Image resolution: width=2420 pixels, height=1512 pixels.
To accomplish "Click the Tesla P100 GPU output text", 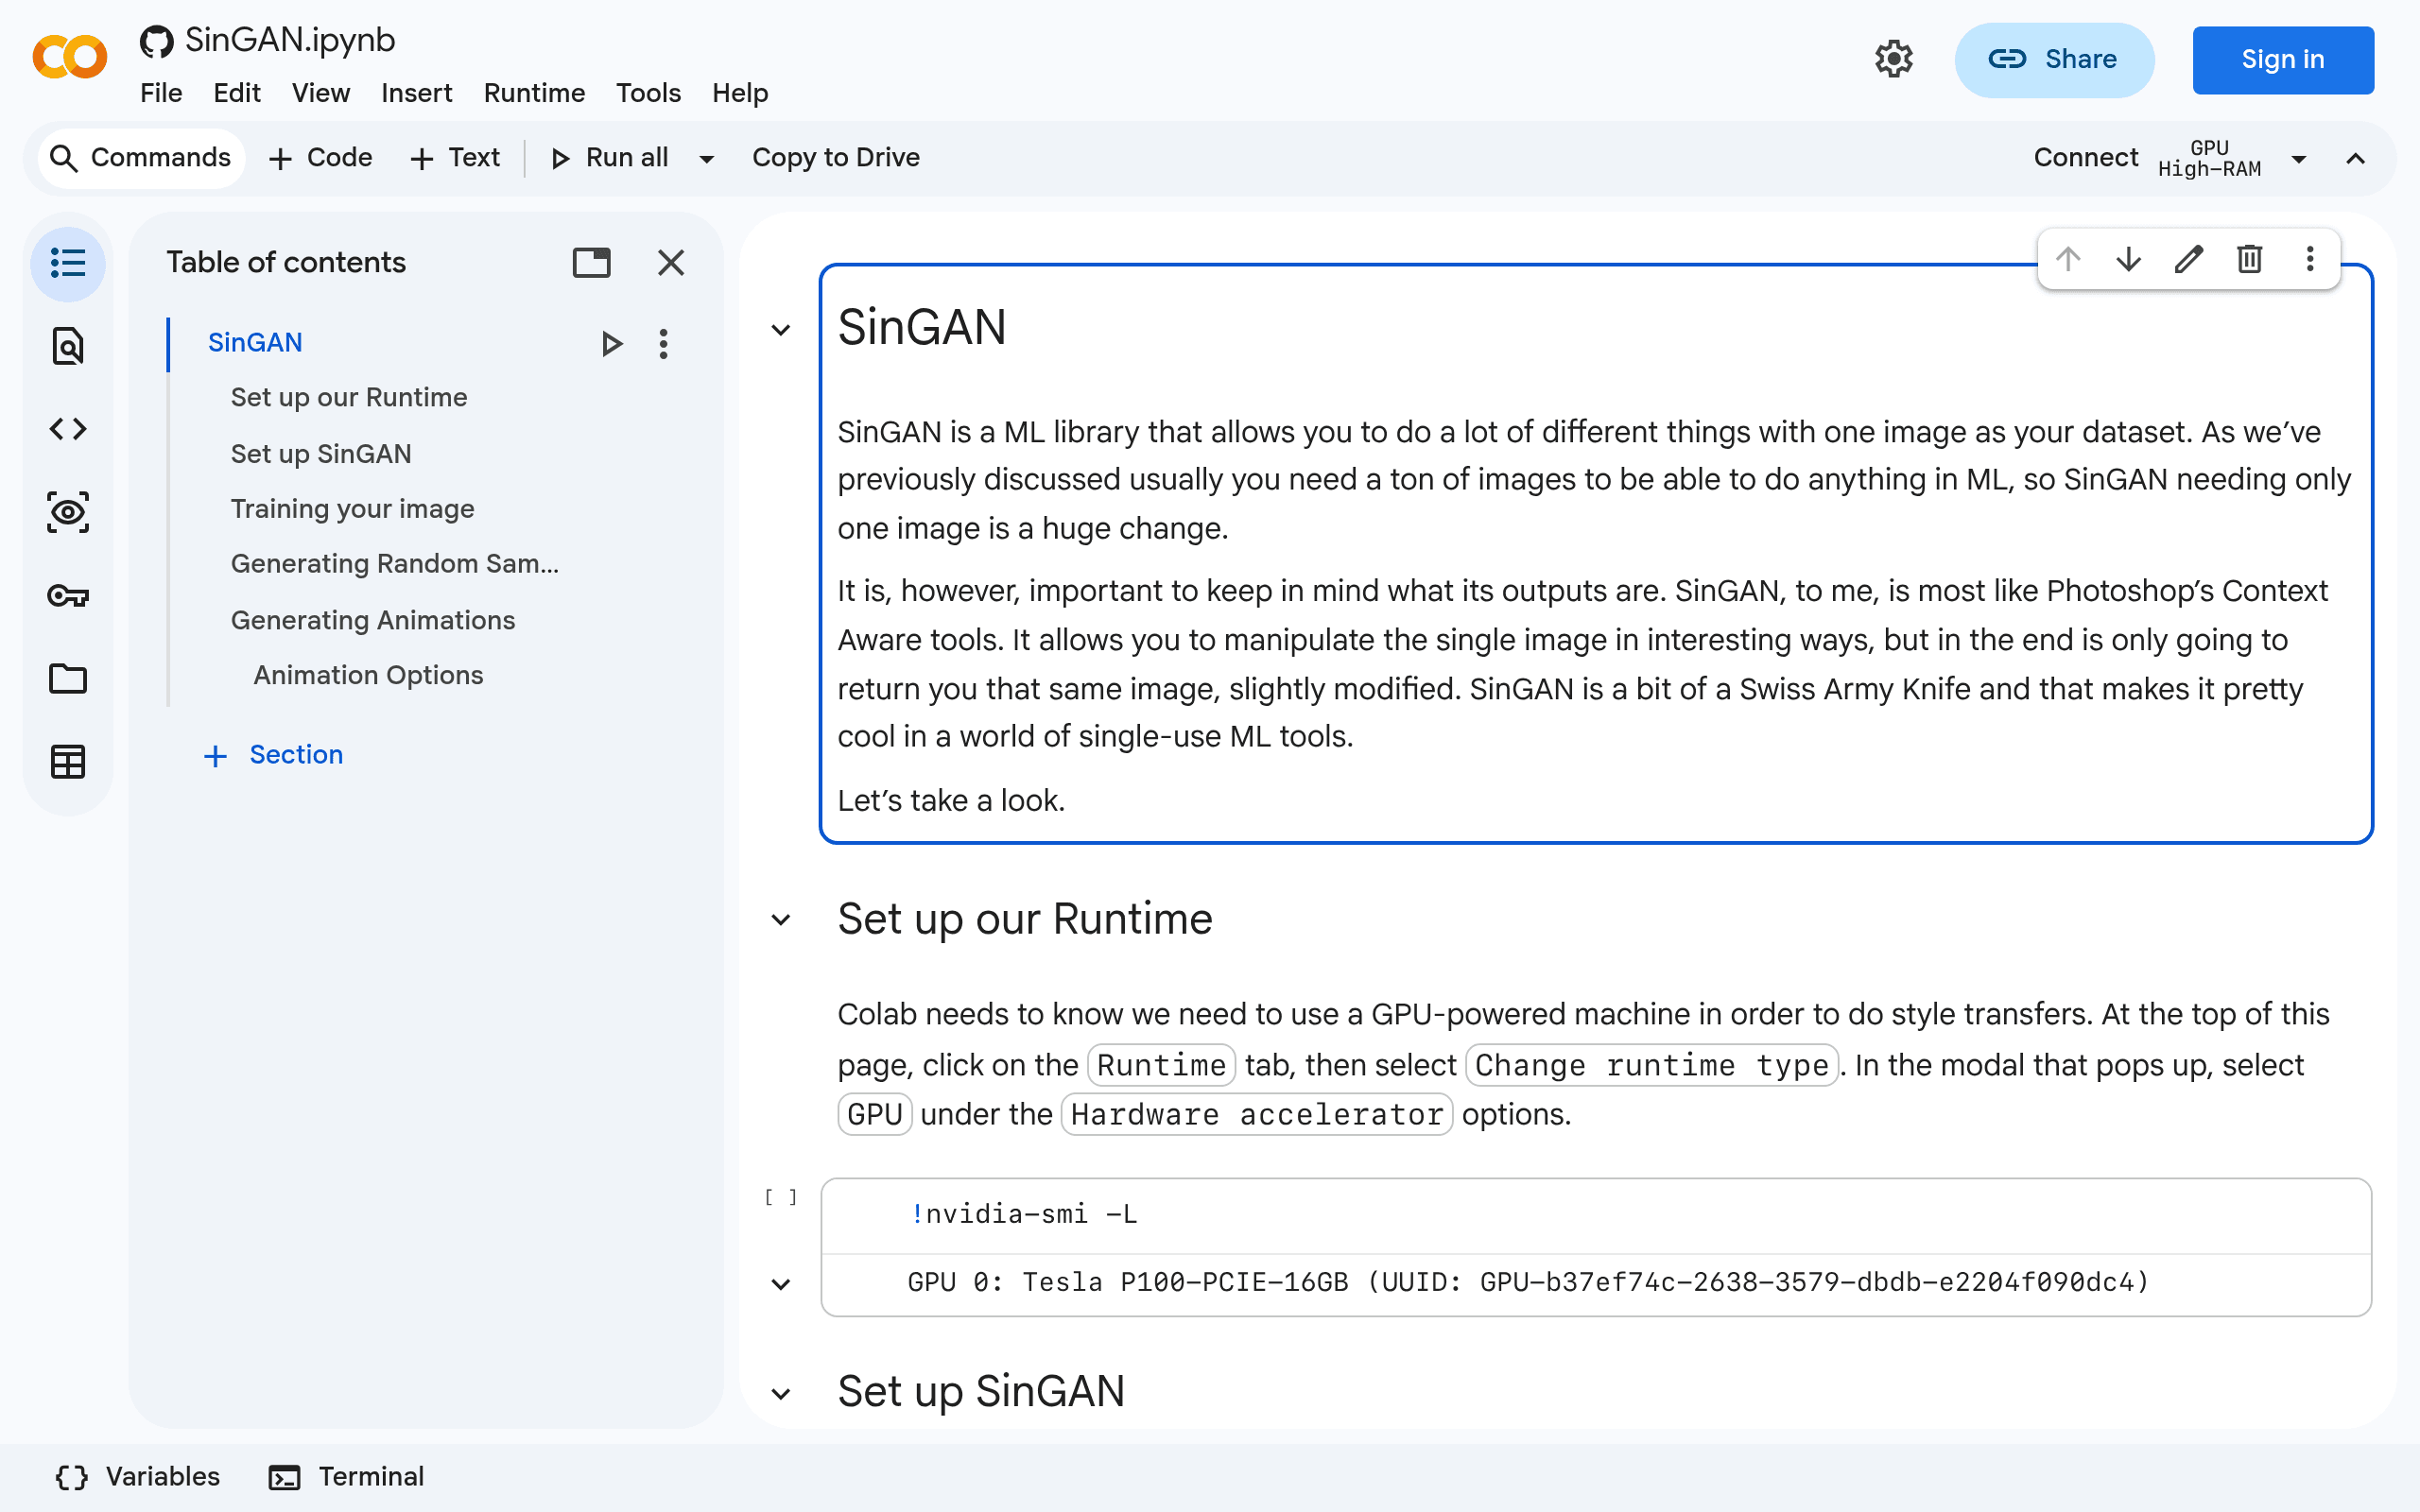I will (1528, 1282).
